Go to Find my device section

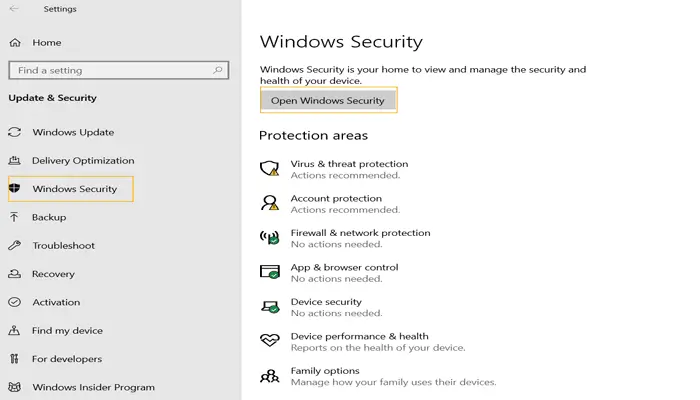click(x=66, y=331)
